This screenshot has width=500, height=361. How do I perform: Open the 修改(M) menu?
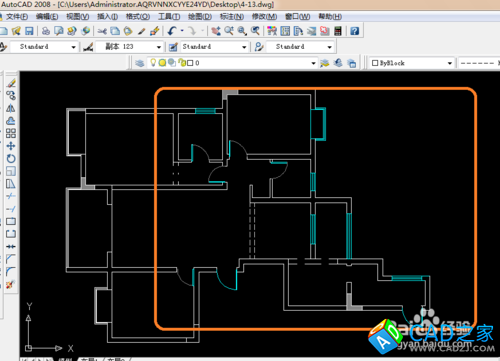(264, 17)
